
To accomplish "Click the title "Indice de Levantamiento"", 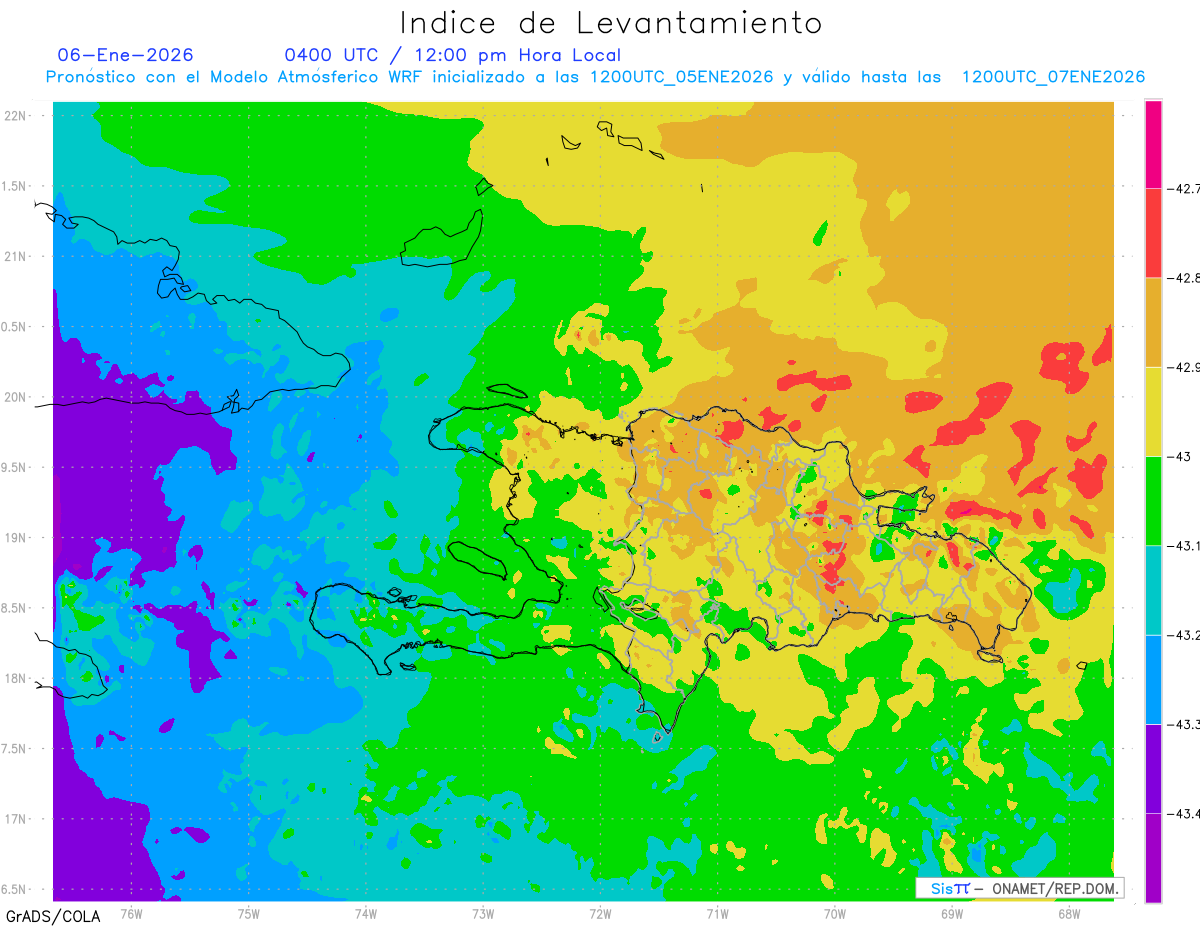I will coord(611,23).
